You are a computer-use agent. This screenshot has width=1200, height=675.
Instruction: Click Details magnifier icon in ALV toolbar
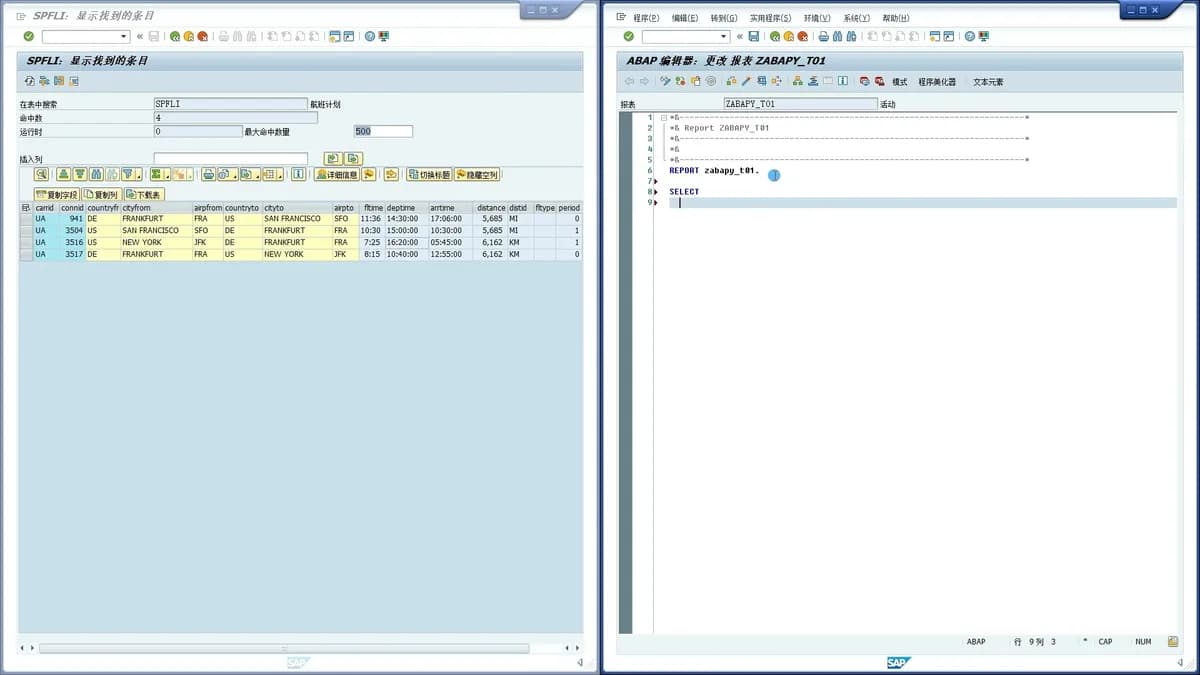tap(41, 174)
